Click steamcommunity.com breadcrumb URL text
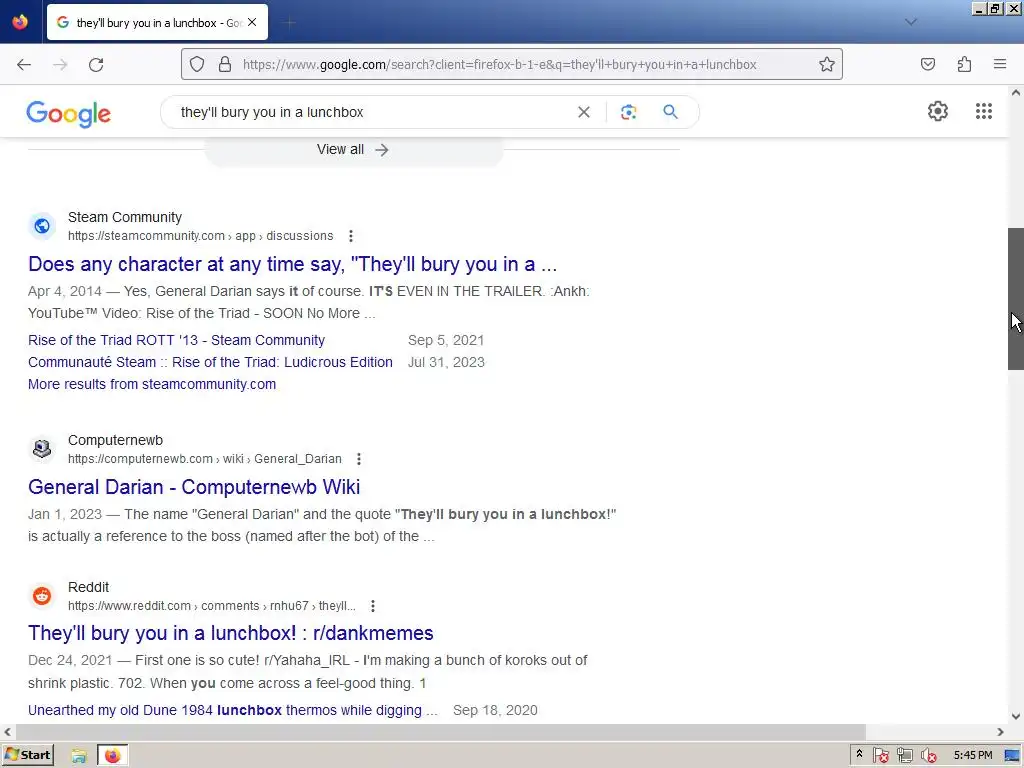Image resolution: width=1024 pixels, height=768 pixels. tap(200, 236)
